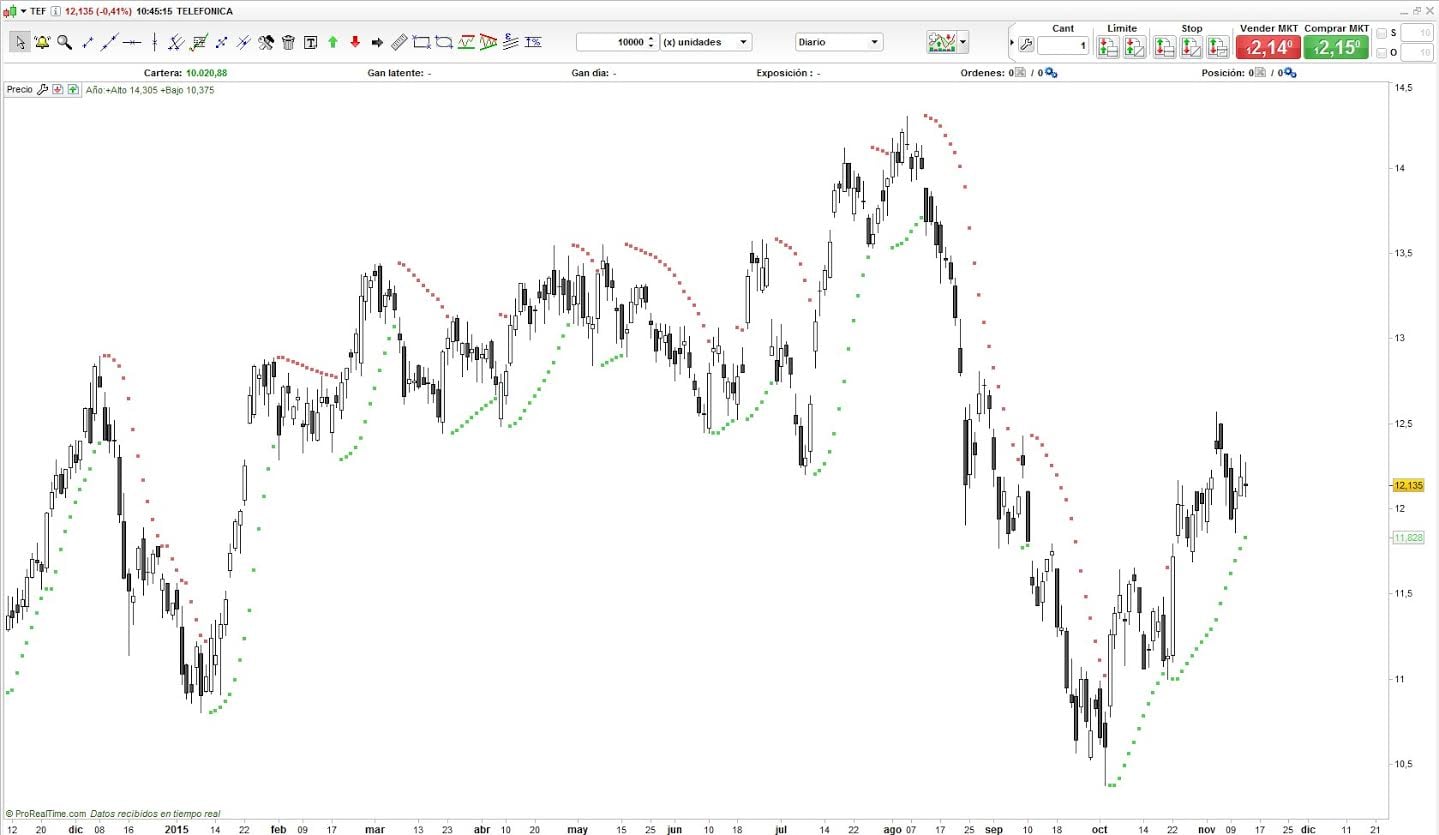Select the pointer cursor tool
This screenshot has width=1439, height=835.
[18, 41]
